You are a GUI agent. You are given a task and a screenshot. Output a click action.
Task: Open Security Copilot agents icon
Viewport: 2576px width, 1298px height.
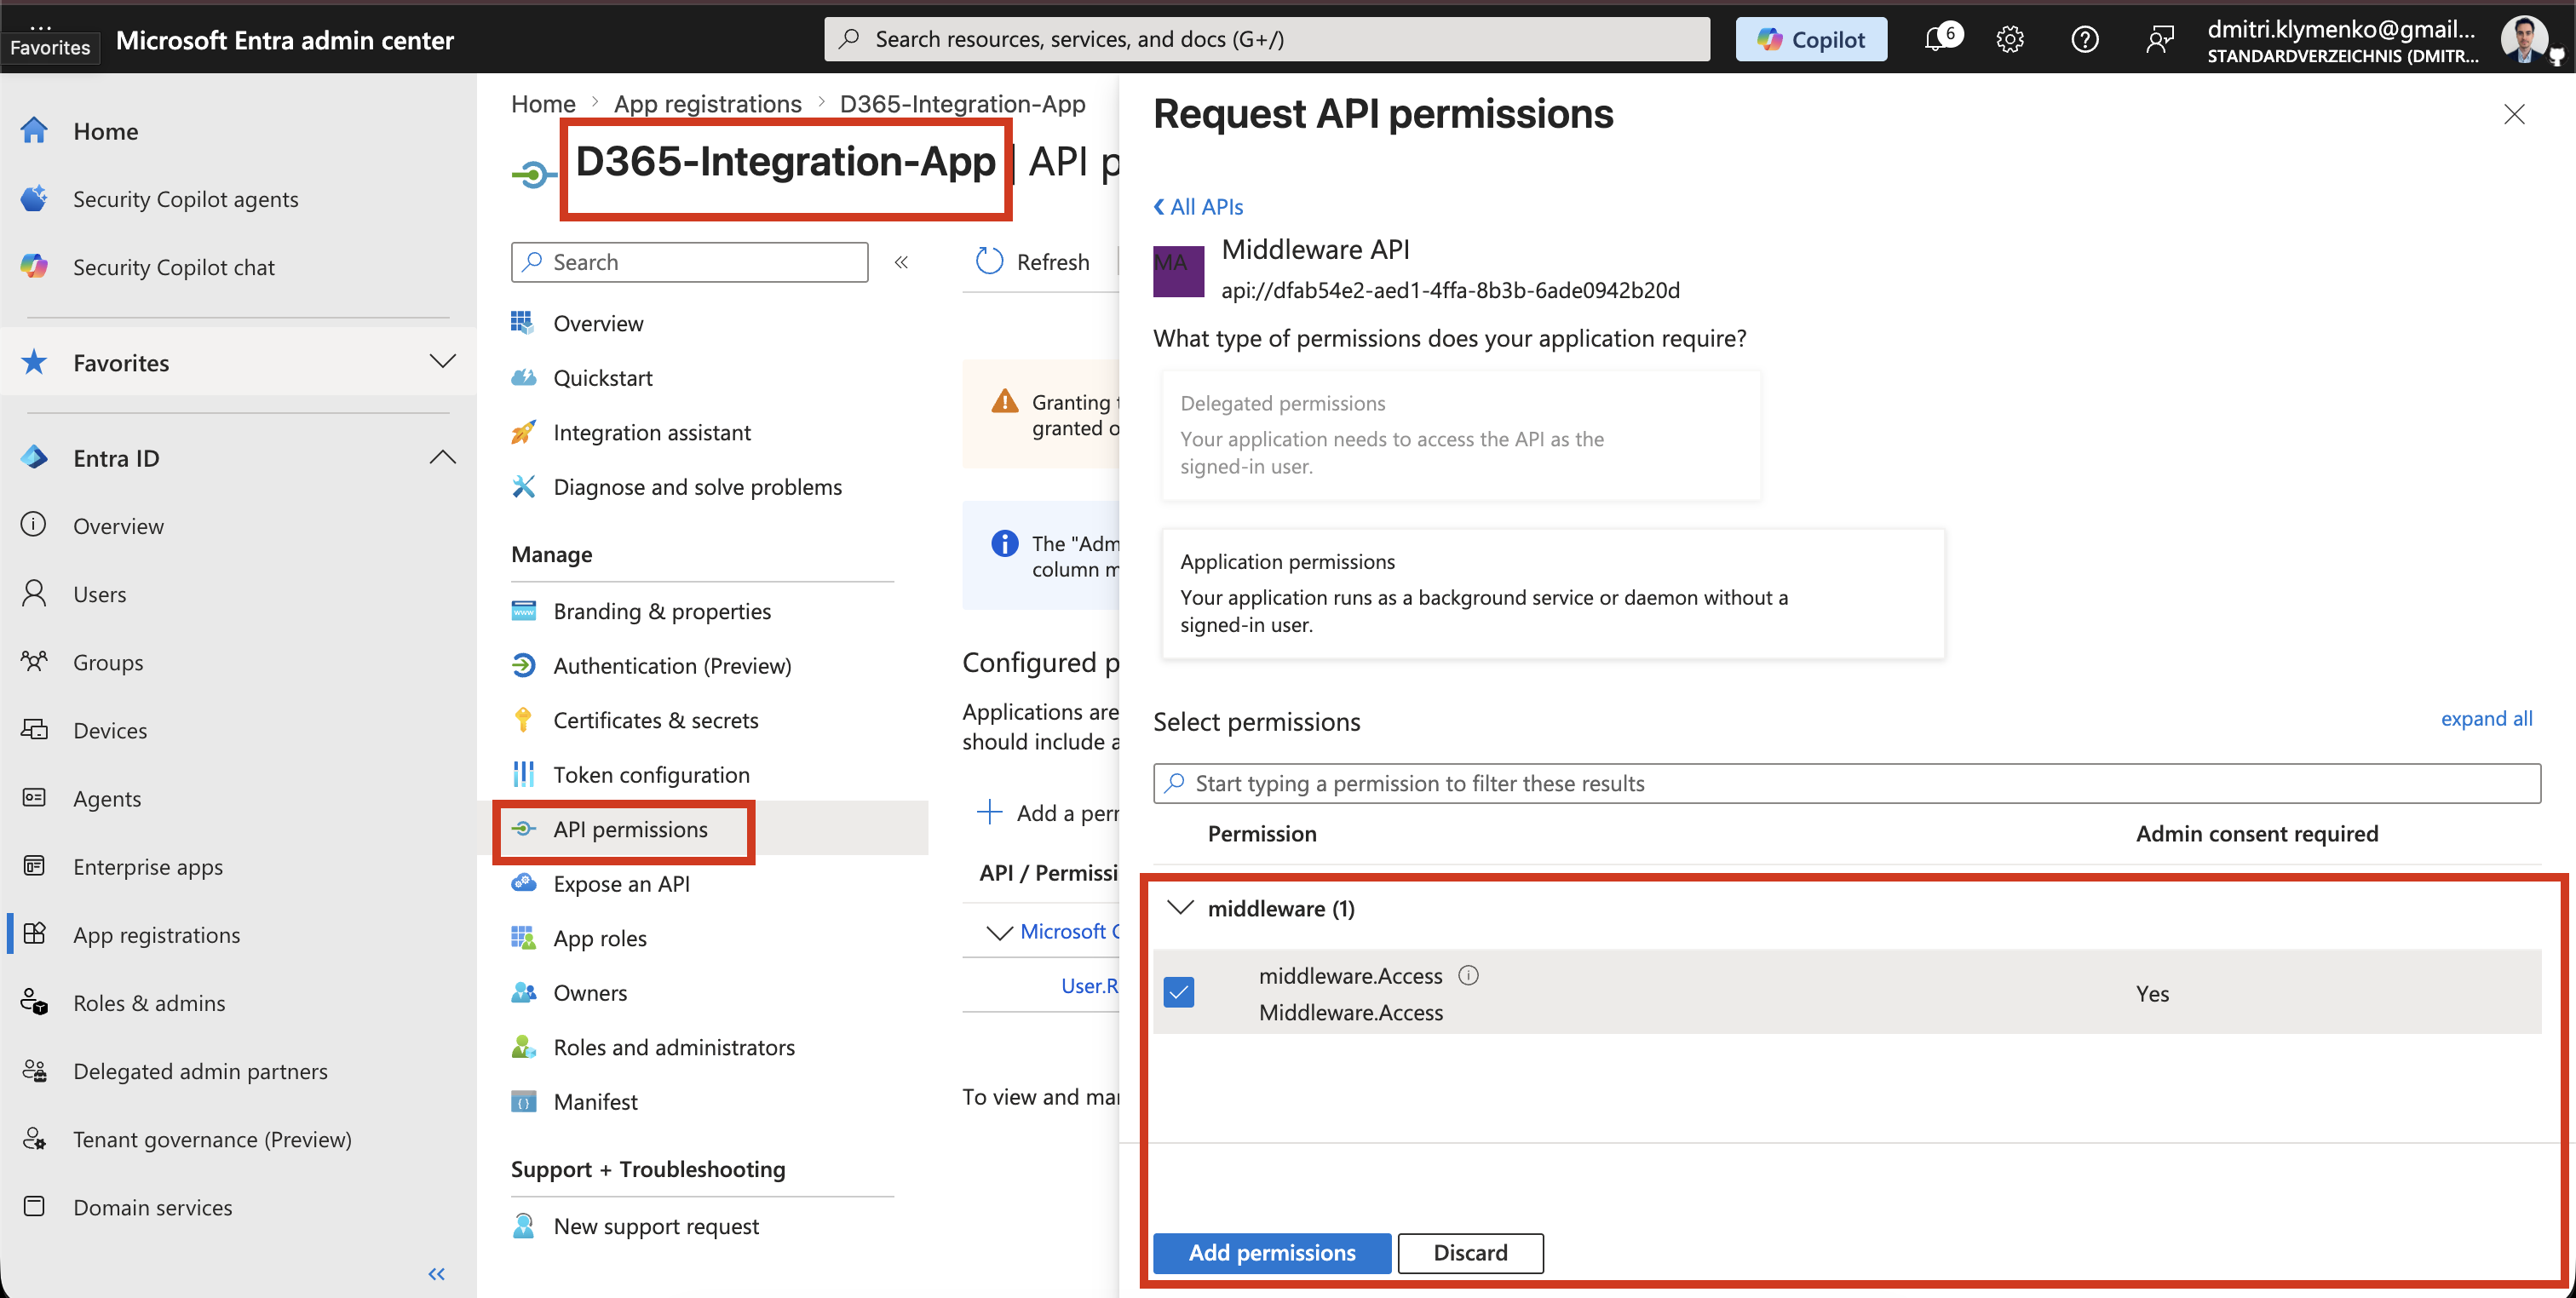pos(34,199)
